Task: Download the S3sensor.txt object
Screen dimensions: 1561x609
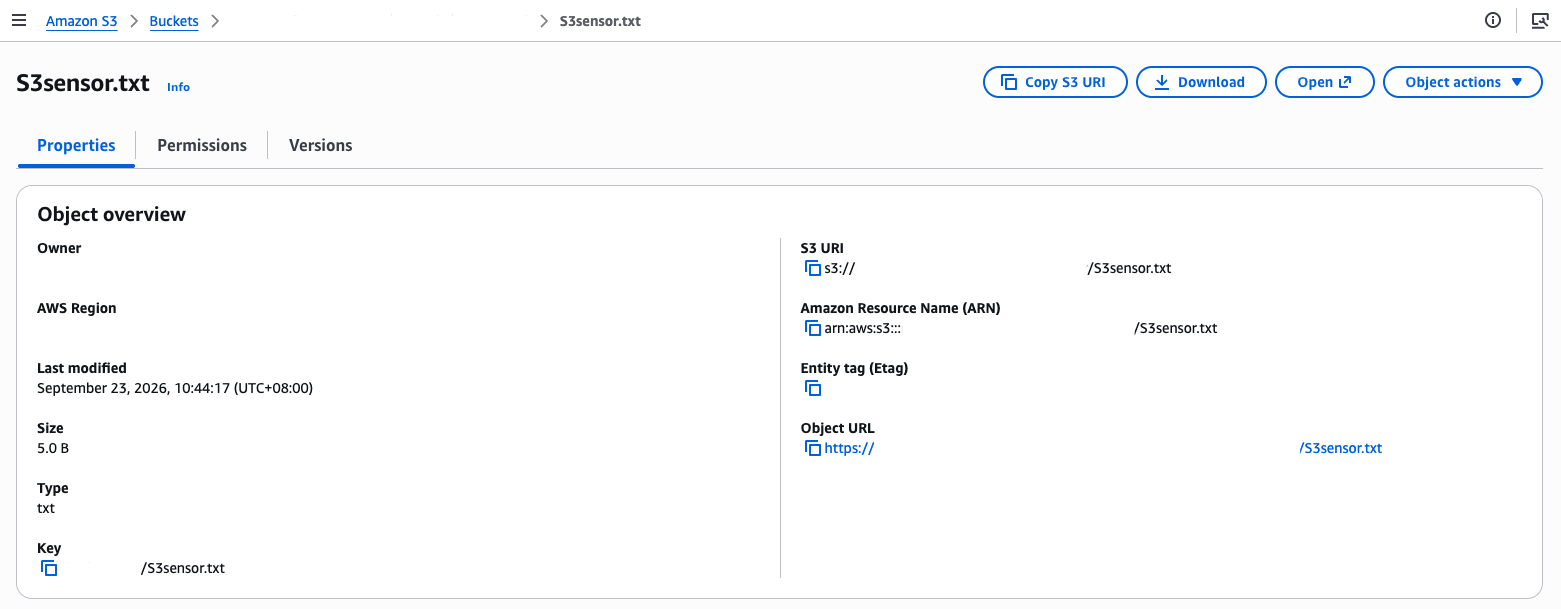Action: (x=1201, y=82)
